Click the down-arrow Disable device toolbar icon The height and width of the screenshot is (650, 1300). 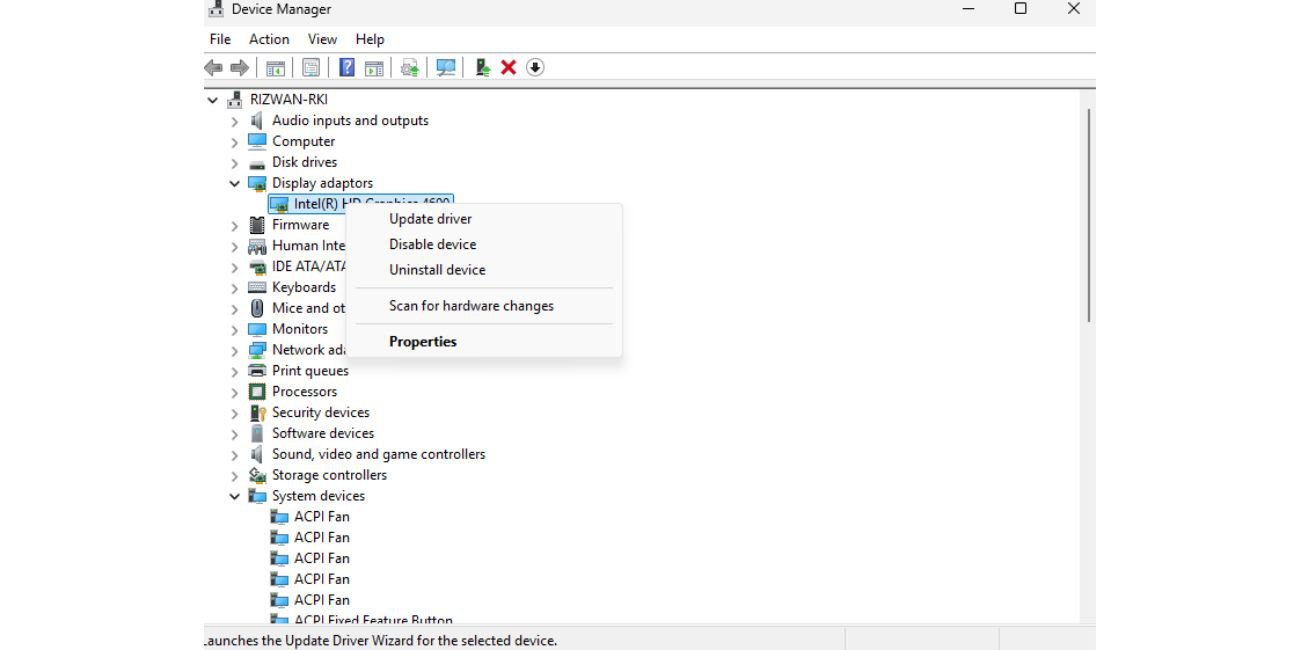coord(535,67)
